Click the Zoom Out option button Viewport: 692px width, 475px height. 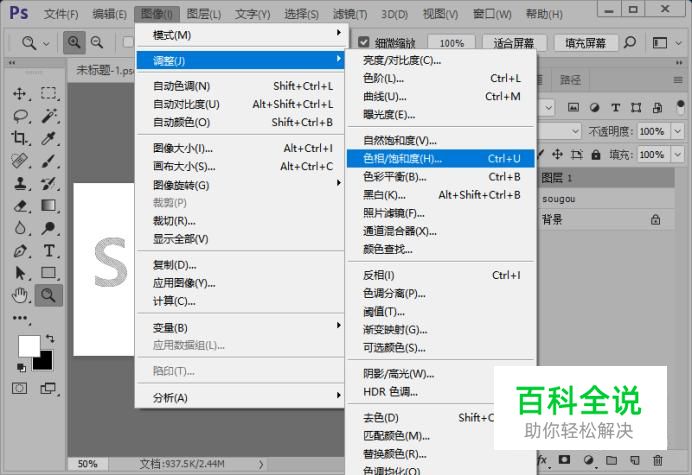tap(97, 42)
